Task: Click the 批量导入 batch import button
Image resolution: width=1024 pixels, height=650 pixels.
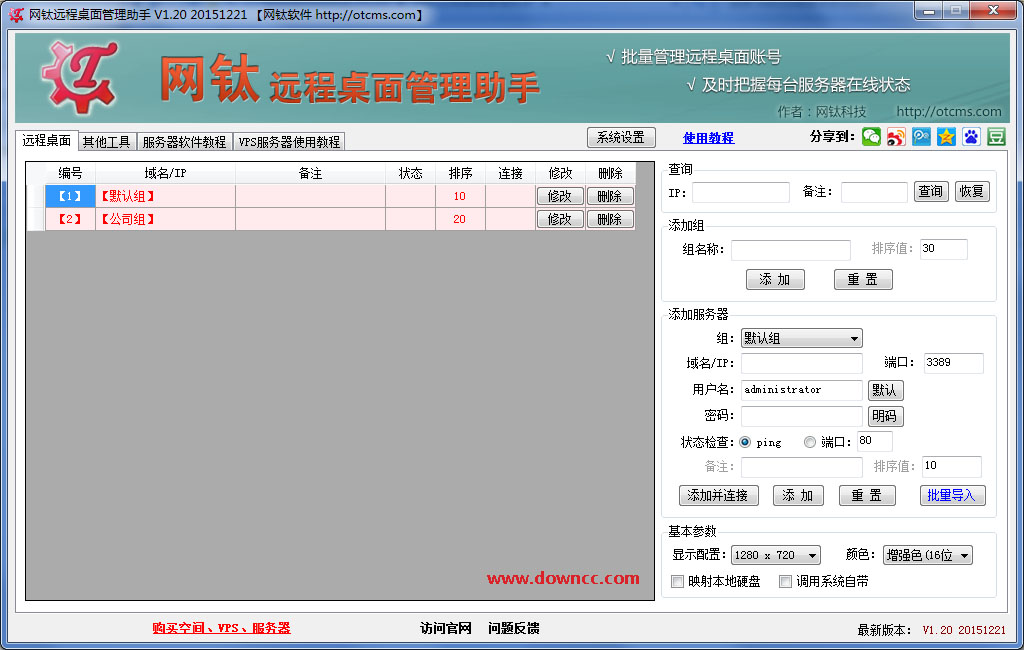Action: (952, 495)
